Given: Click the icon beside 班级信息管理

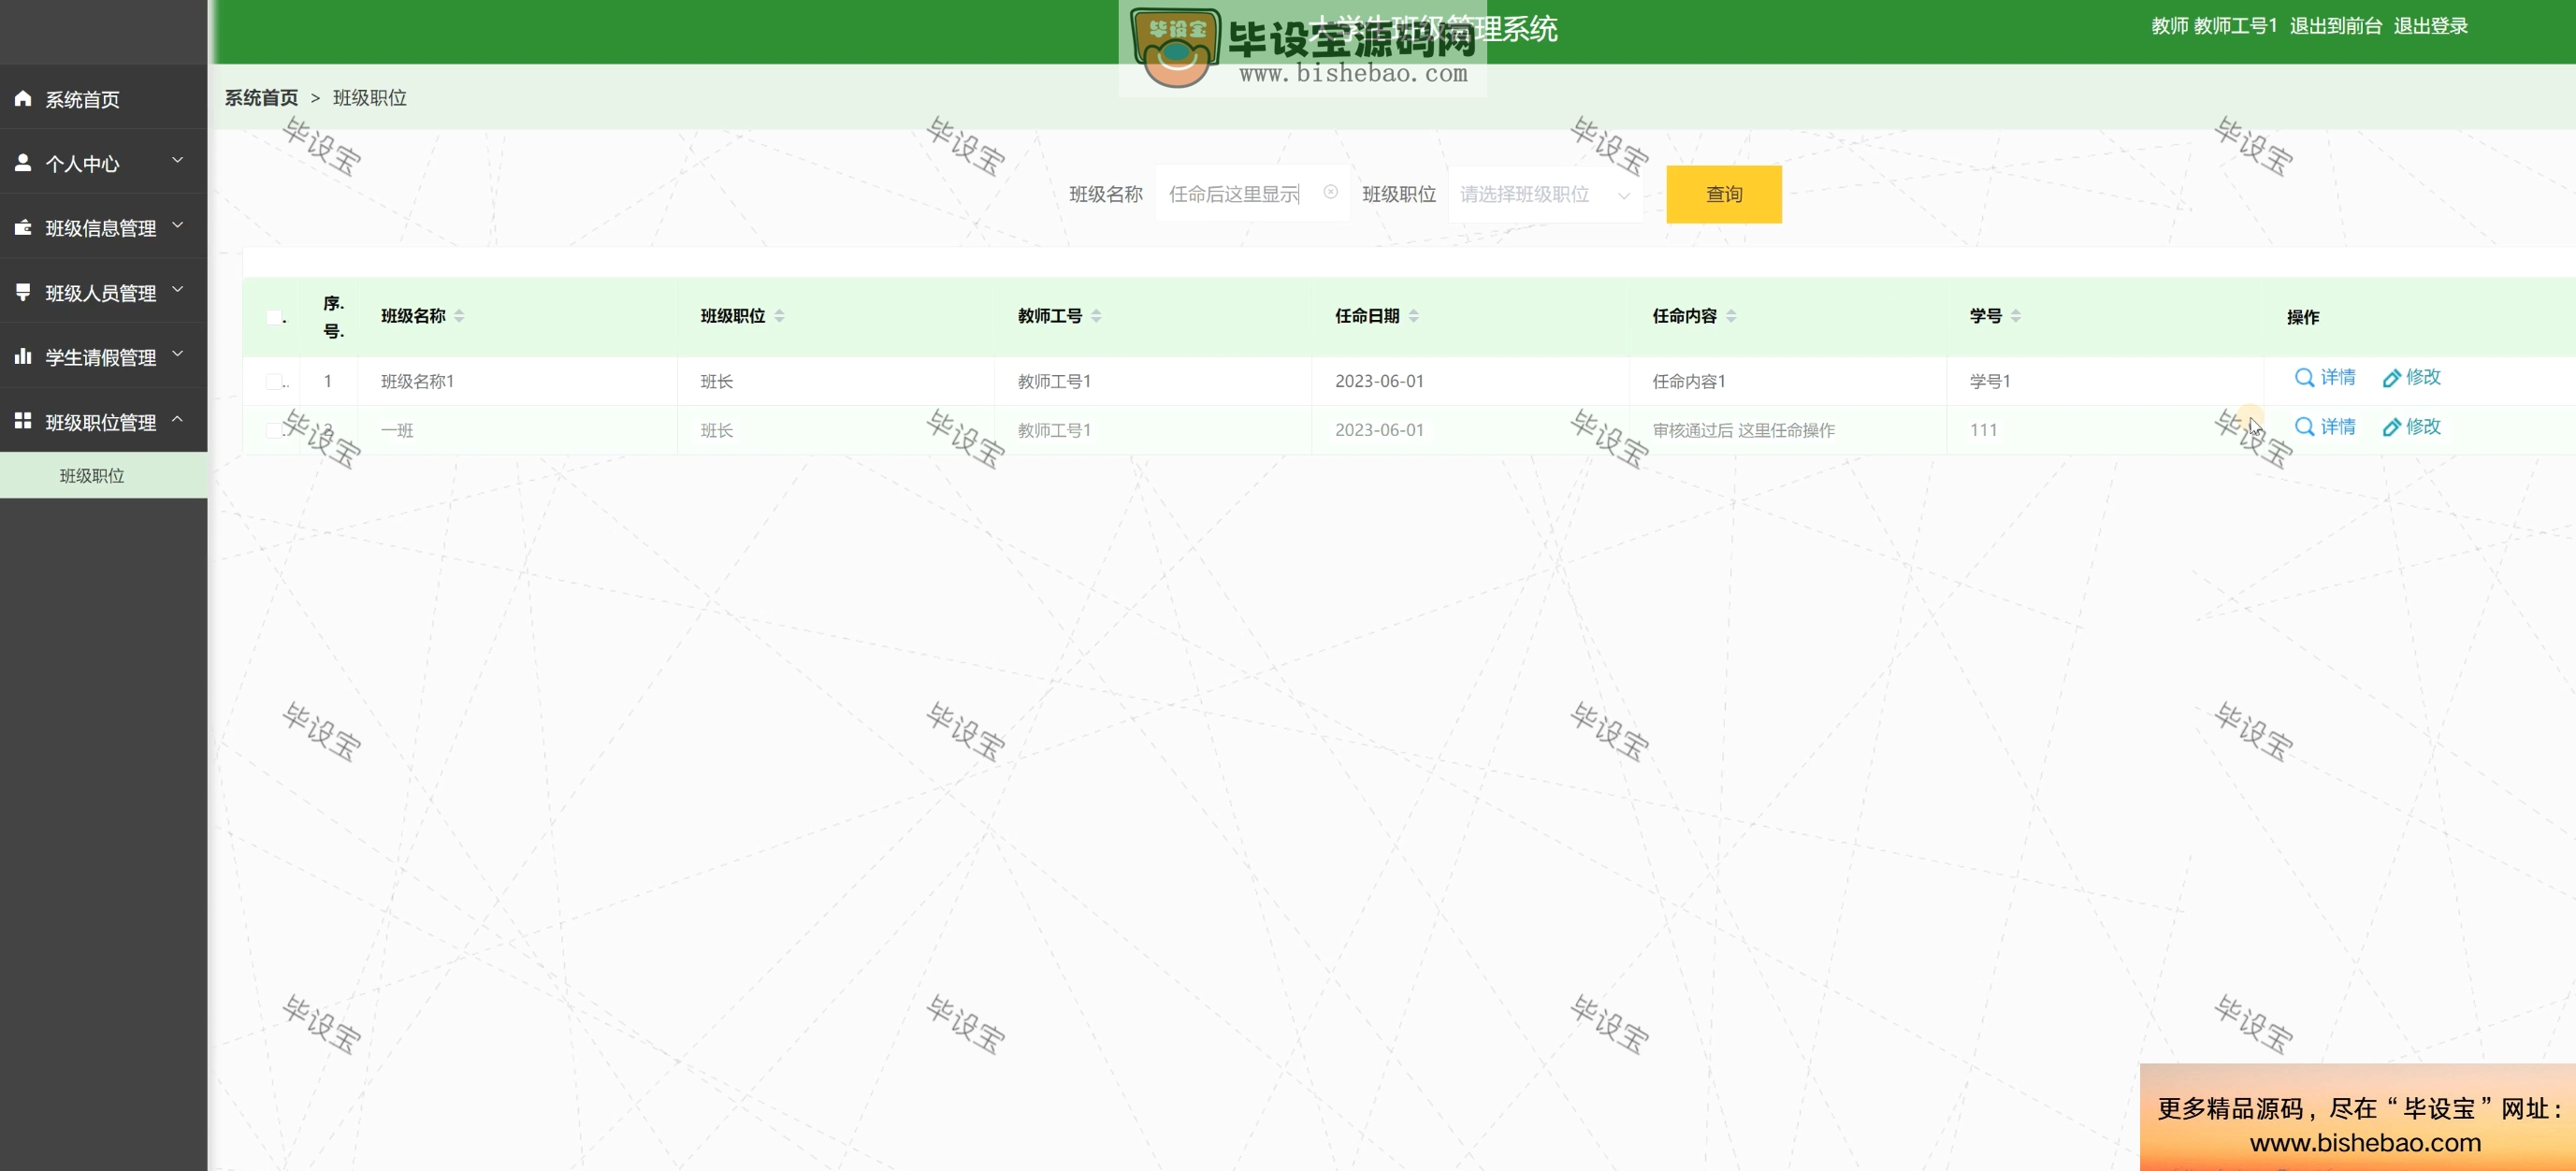Looking at the screenshot, I should point(23,227).
